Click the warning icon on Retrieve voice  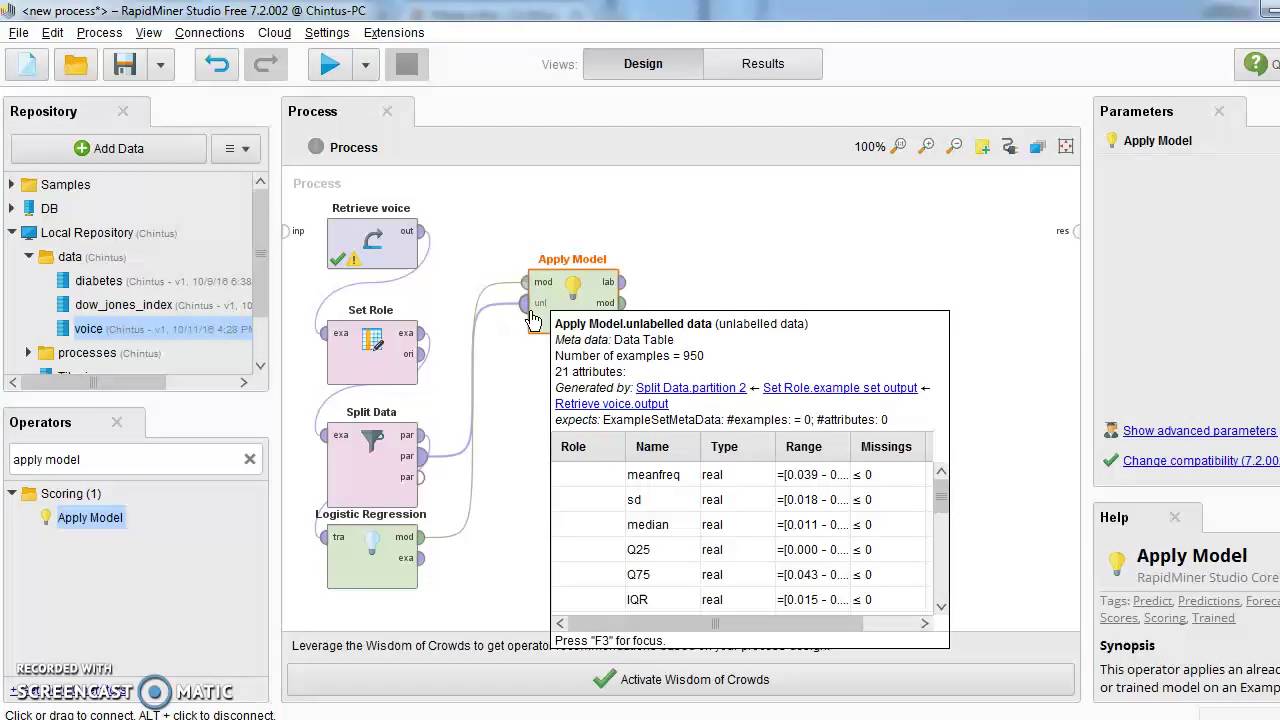(353, 260)
